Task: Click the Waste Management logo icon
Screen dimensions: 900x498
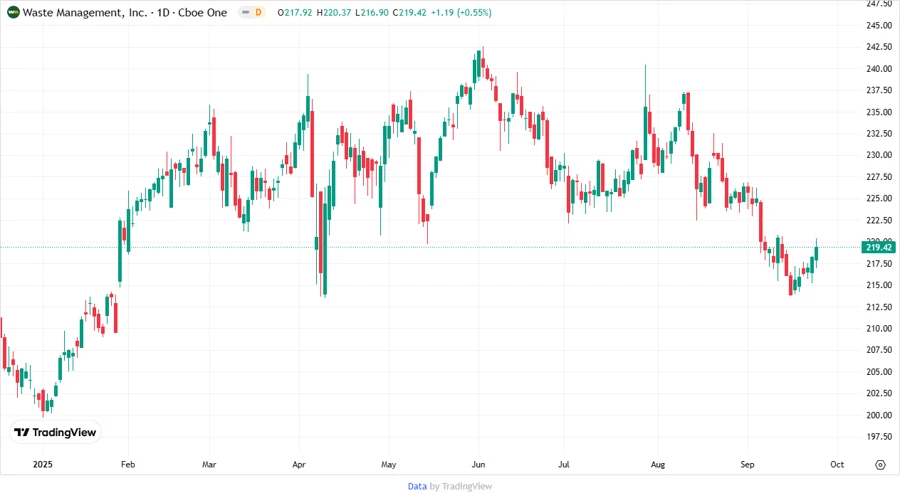Action: coord(13,12)
